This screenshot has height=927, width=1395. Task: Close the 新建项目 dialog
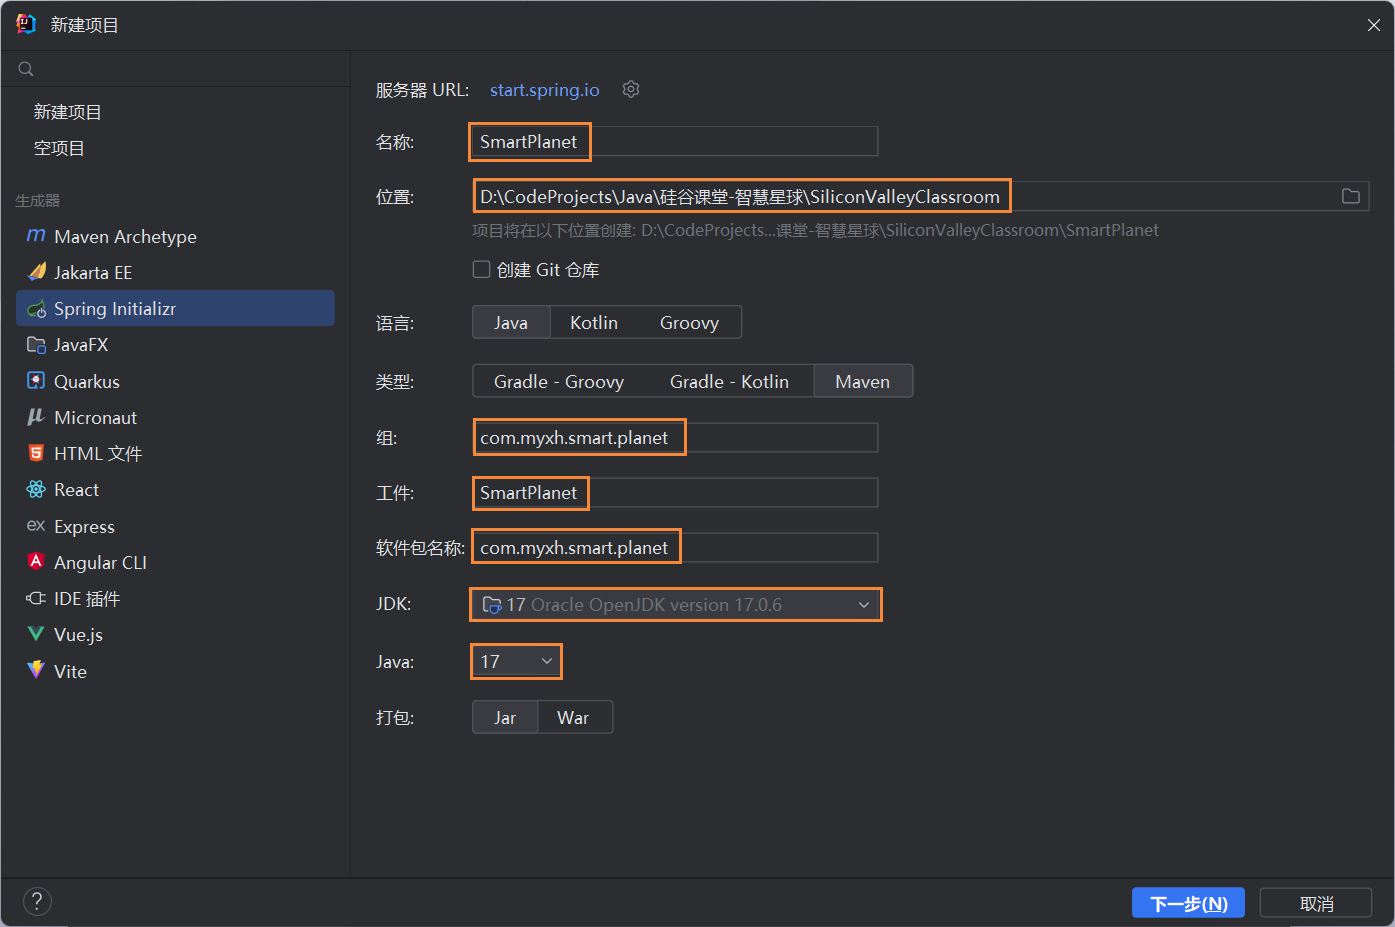(x=1374, y=25)
